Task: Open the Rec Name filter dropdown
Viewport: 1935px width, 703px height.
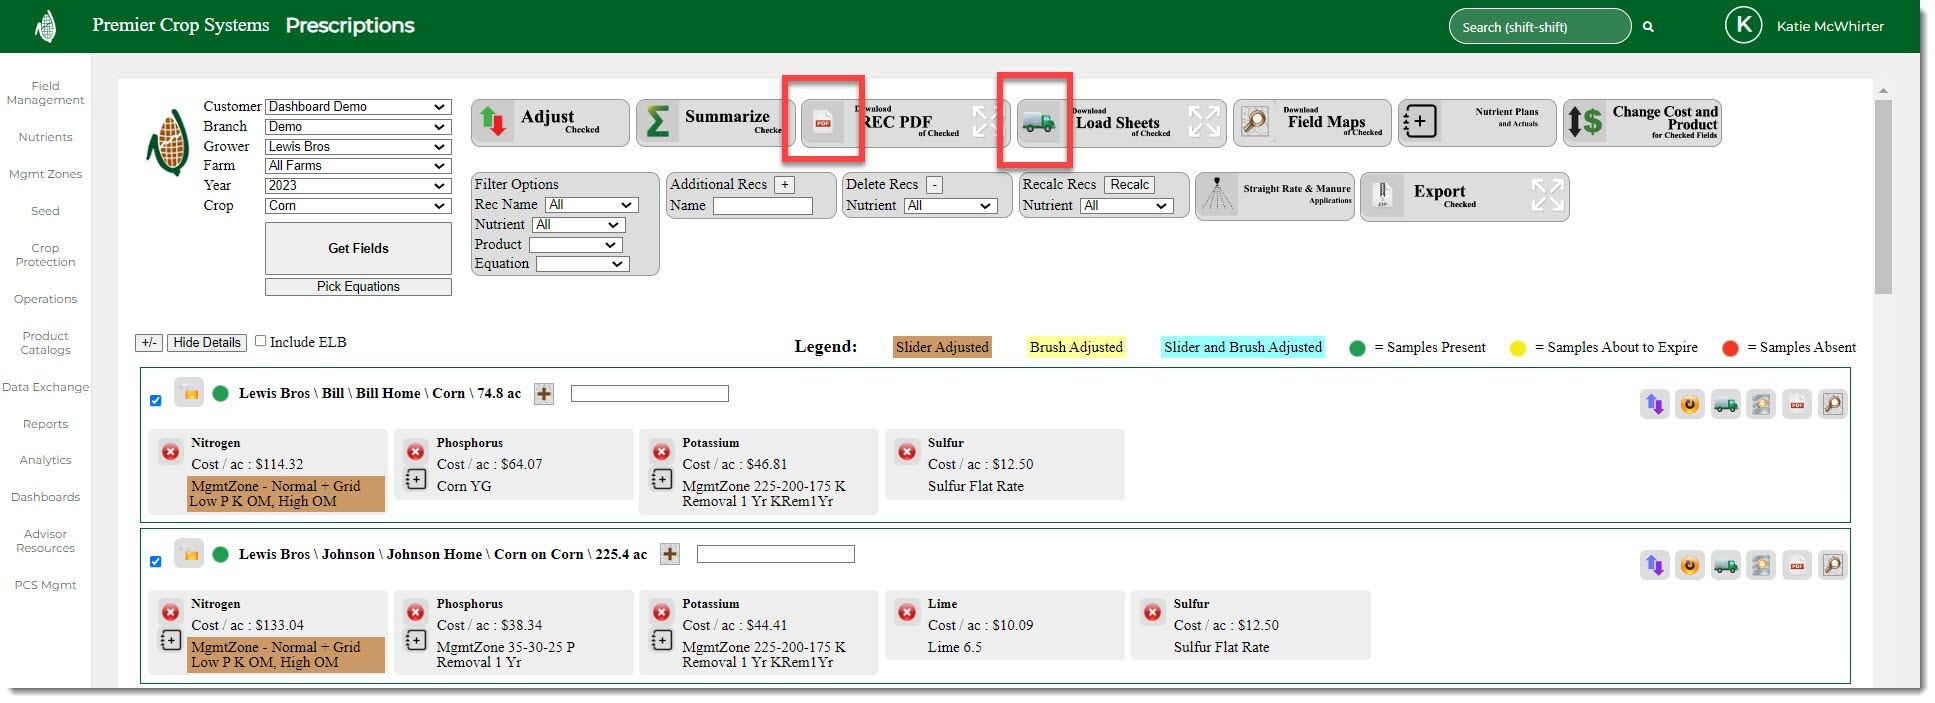Action: [591, 205]
